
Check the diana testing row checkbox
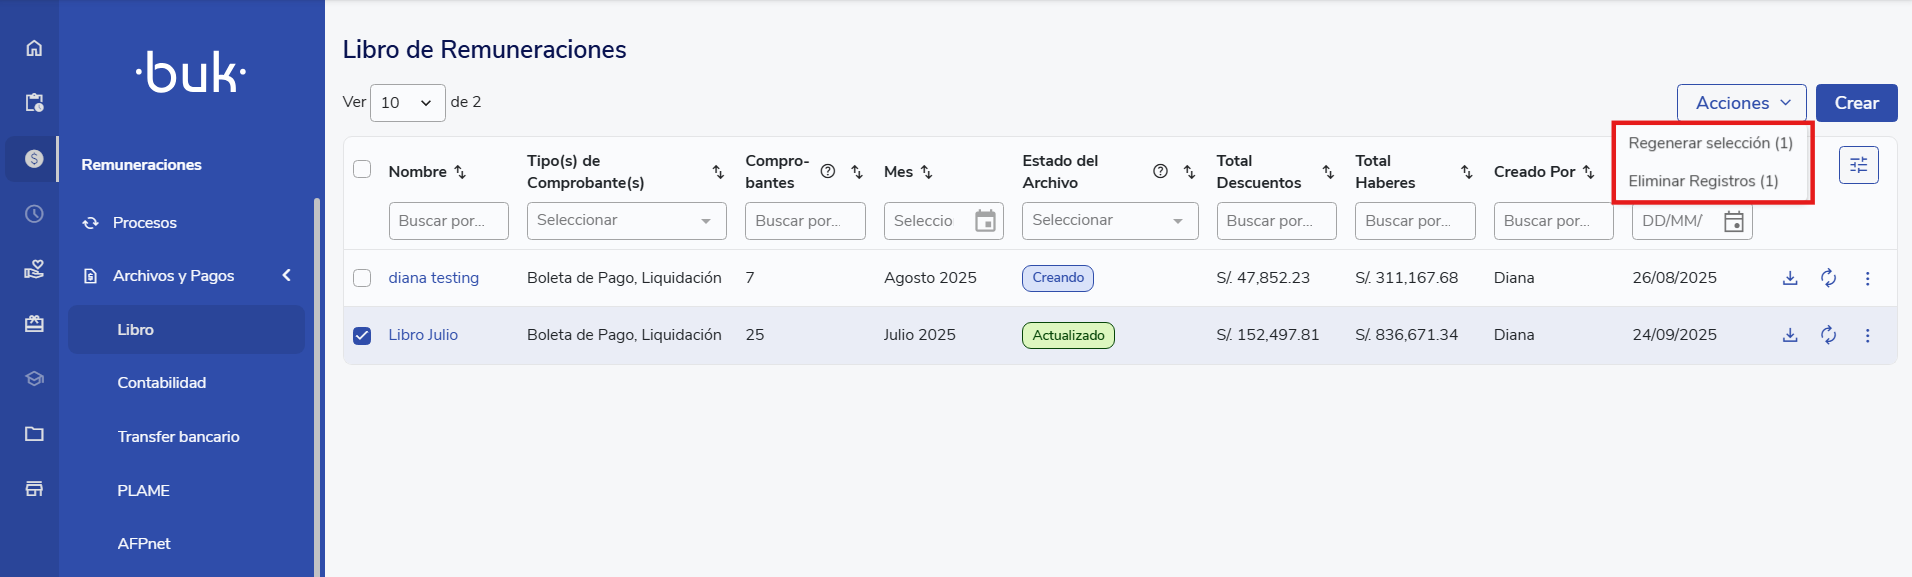click(x=362, y=278)
